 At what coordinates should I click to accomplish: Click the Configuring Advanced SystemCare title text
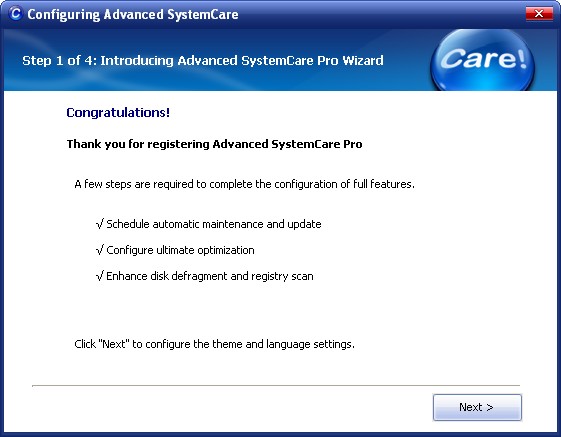click(x=133, y=14)
